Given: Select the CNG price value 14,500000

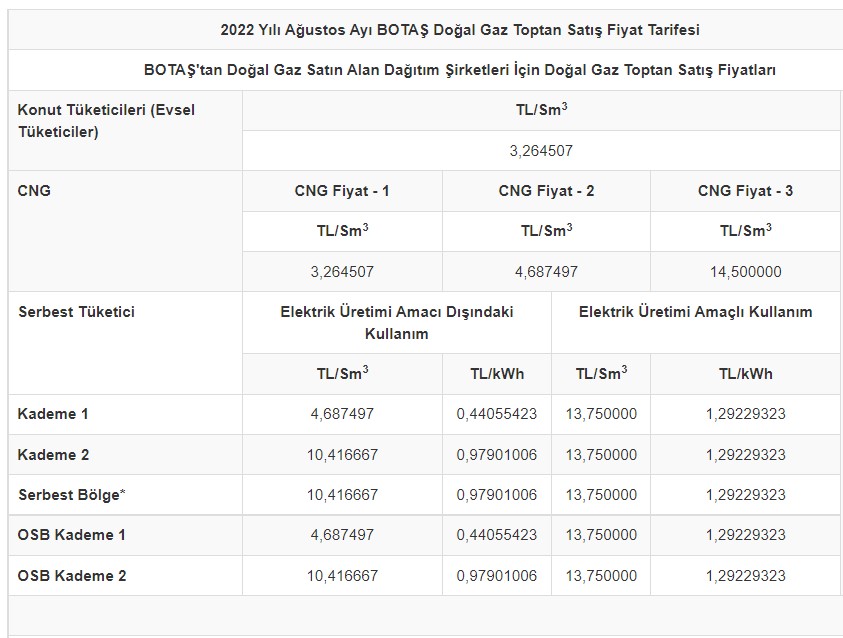Looking at the screenshot, I should tap(745, 272).
